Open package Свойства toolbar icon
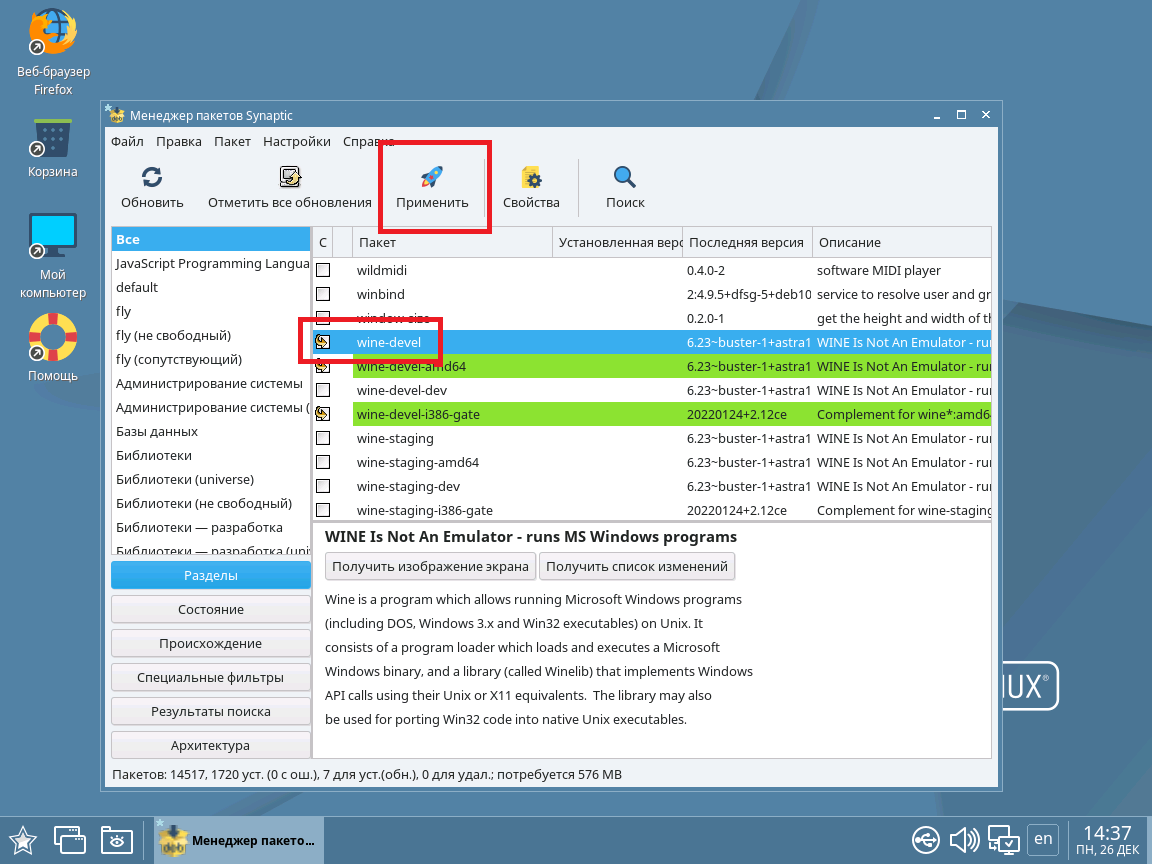 tap(531, 177)
